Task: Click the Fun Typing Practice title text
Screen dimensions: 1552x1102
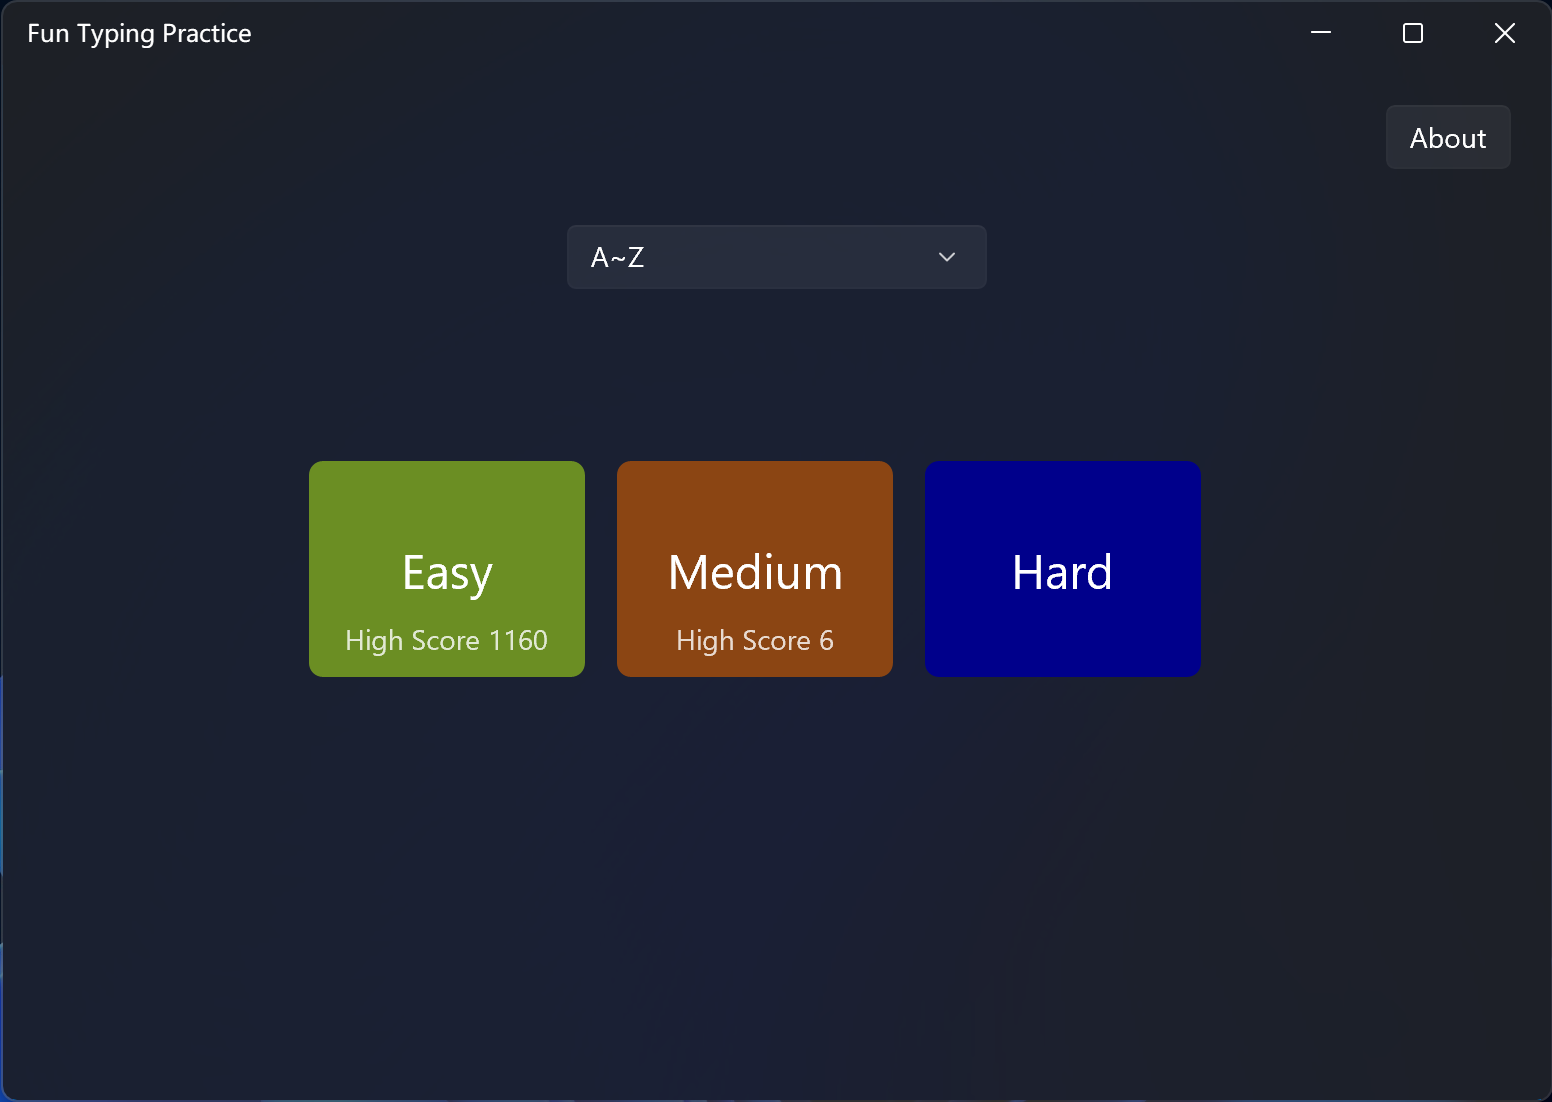Action: point(139,32)
